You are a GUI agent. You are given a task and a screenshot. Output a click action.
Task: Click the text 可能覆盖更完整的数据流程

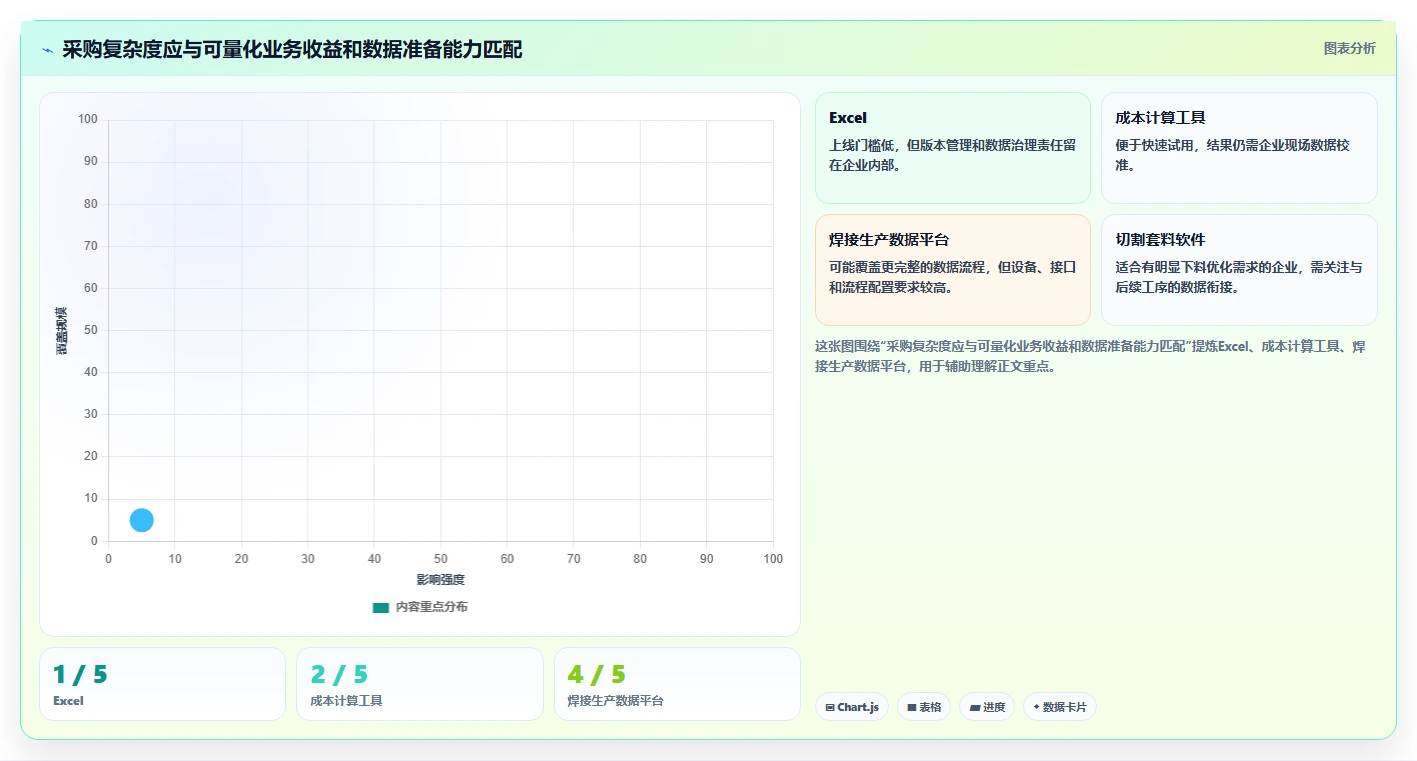[x=908, y=267]
